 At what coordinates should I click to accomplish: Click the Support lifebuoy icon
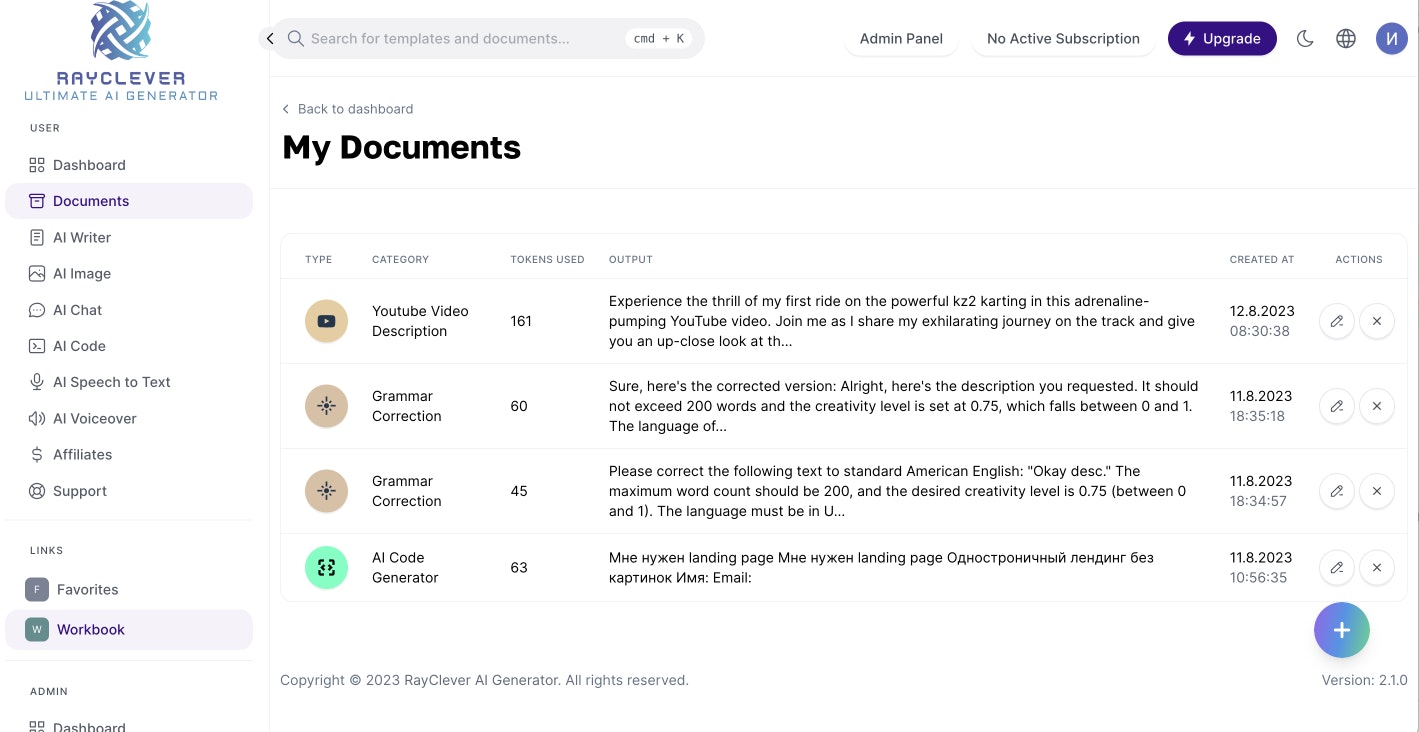coord(37,491)
